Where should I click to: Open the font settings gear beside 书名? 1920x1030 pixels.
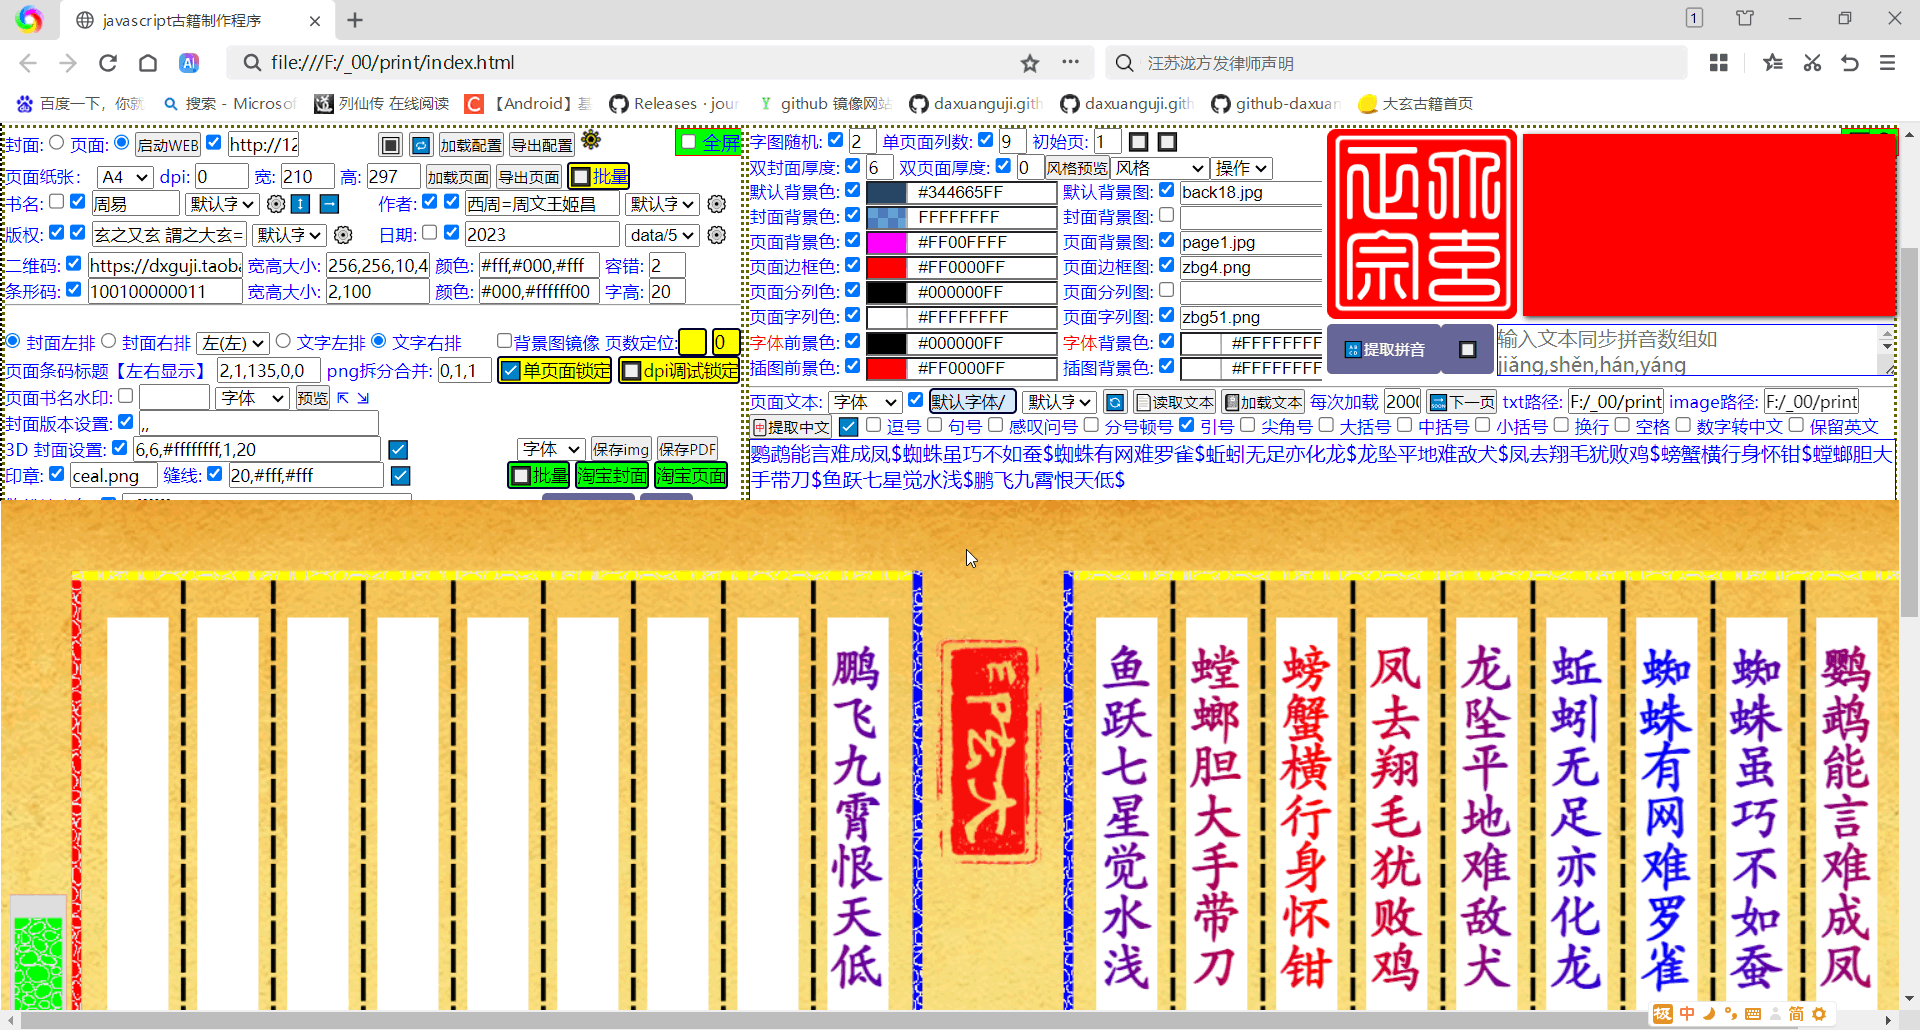point(277,203)
